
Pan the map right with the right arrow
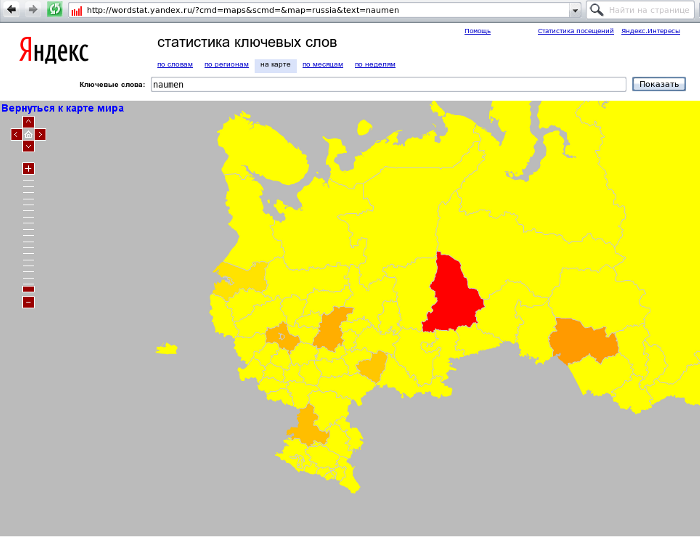click(40, 134)
